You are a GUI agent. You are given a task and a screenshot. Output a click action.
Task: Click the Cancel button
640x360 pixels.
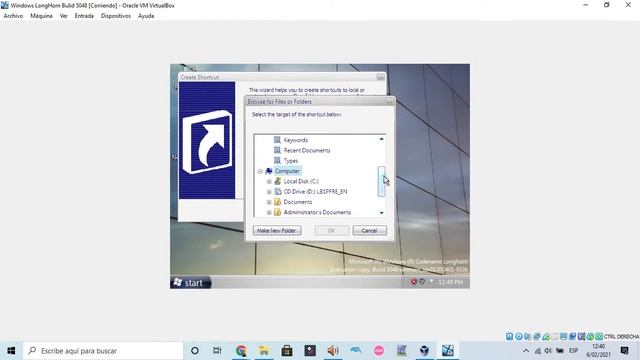pos(369,231)
